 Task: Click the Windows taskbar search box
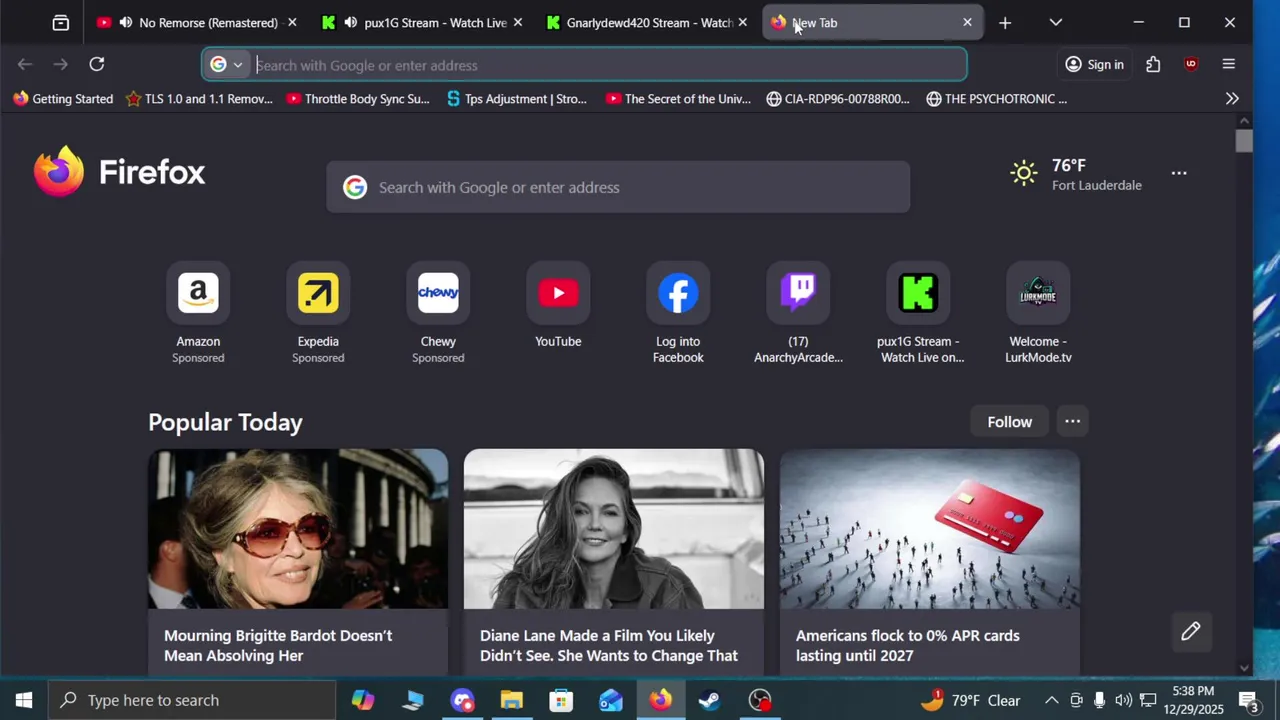tap(192, 700)
